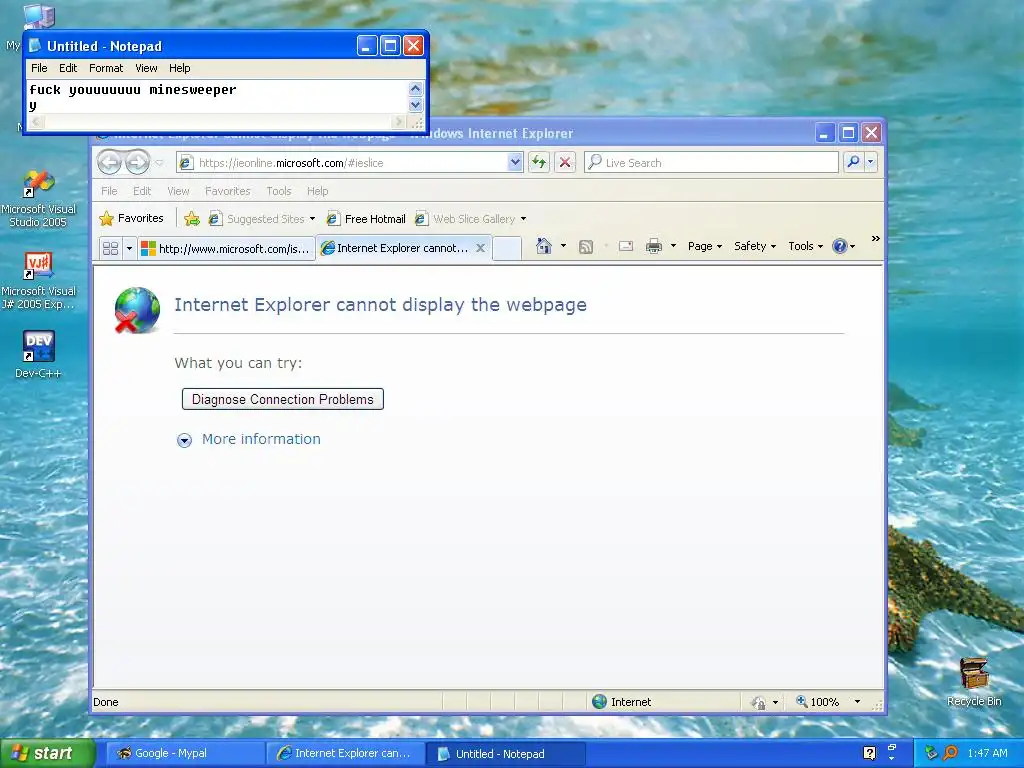
Task: Open the Tools command bar dropdown
Action: click(x=805, y=246)
